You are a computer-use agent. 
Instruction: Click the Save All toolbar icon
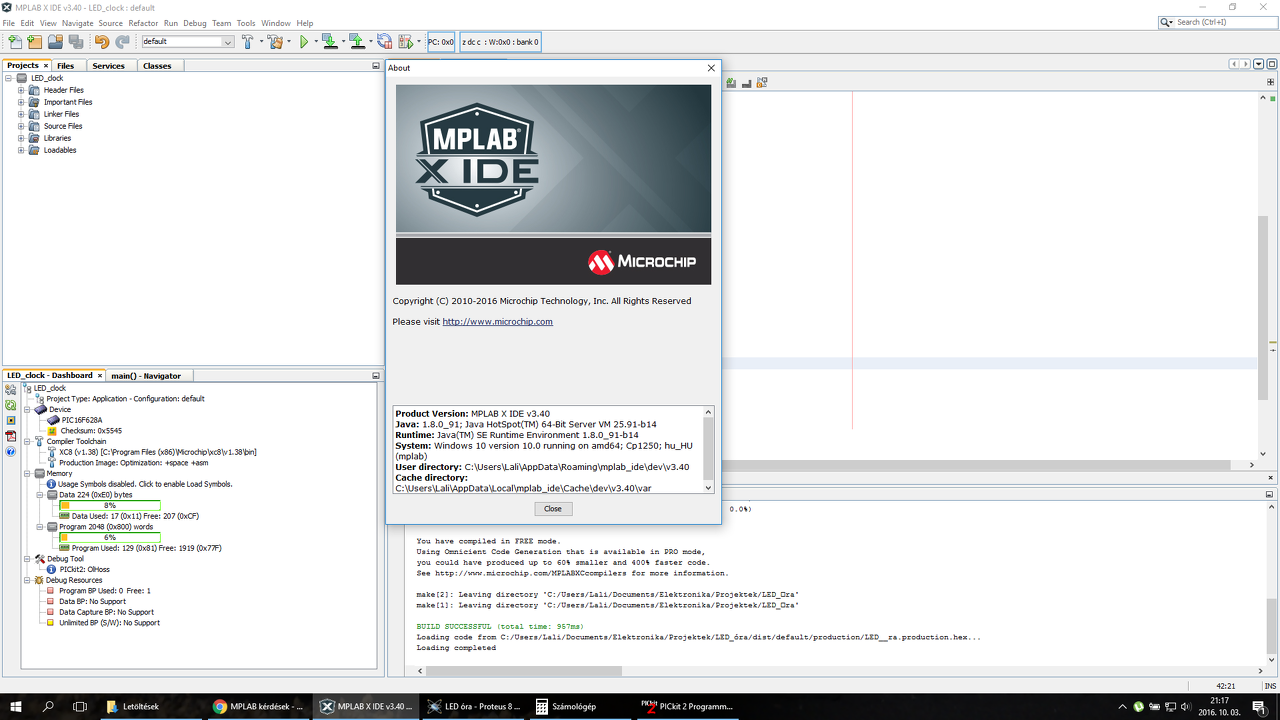click(75, 42)
